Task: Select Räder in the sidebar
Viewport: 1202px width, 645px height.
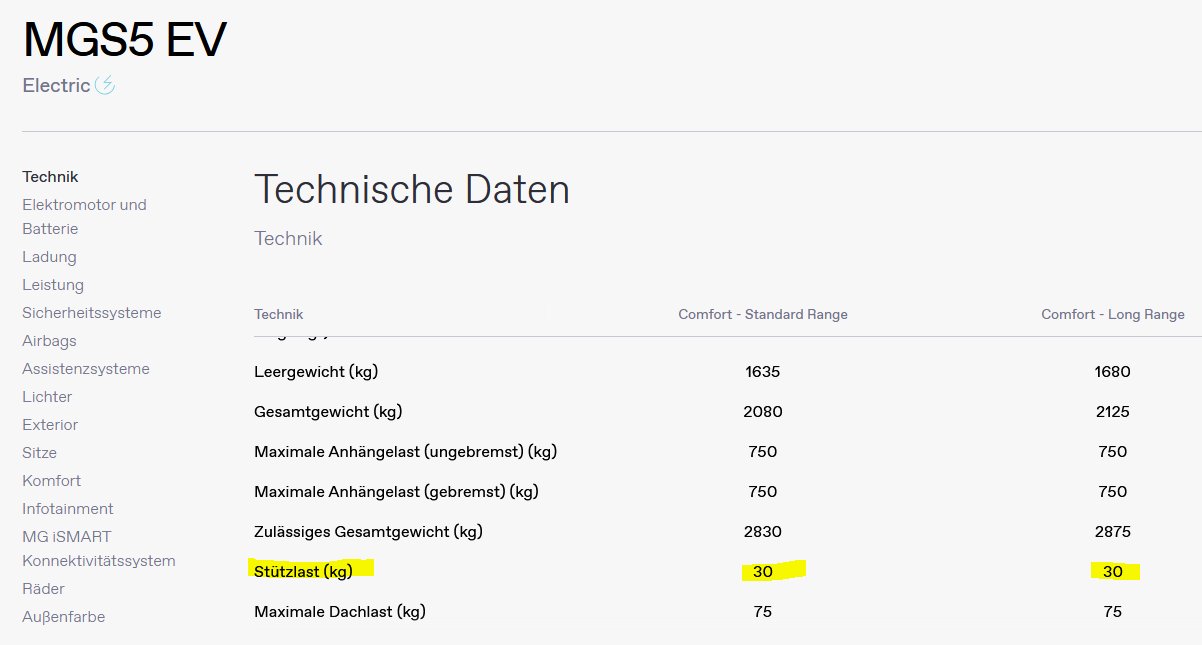Action: [x=43, y=589]
